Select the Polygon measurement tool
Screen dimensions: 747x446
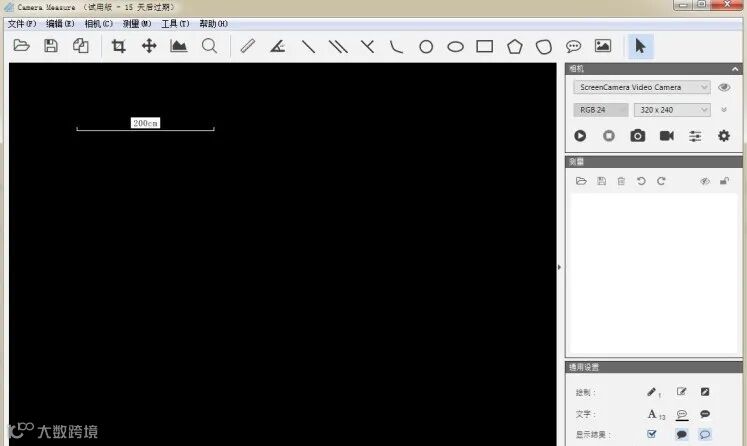tap(515, 46)
